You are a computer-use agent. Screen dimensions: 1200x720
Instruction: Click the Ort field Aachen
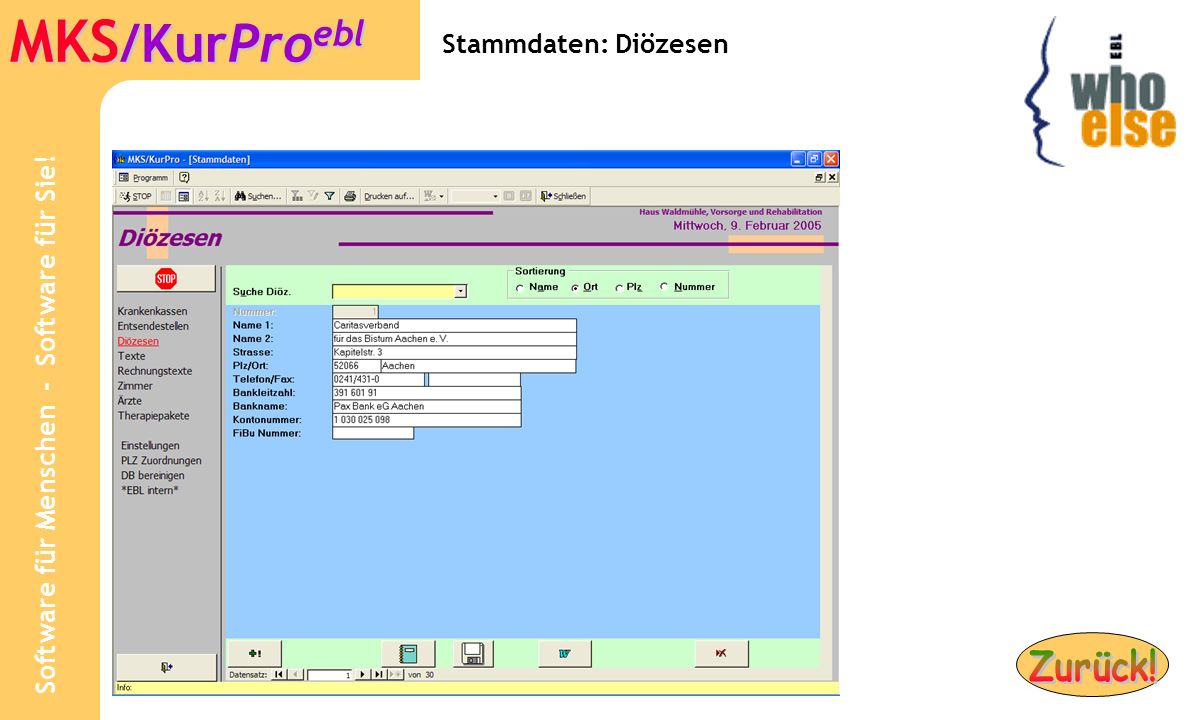(478, 366)
